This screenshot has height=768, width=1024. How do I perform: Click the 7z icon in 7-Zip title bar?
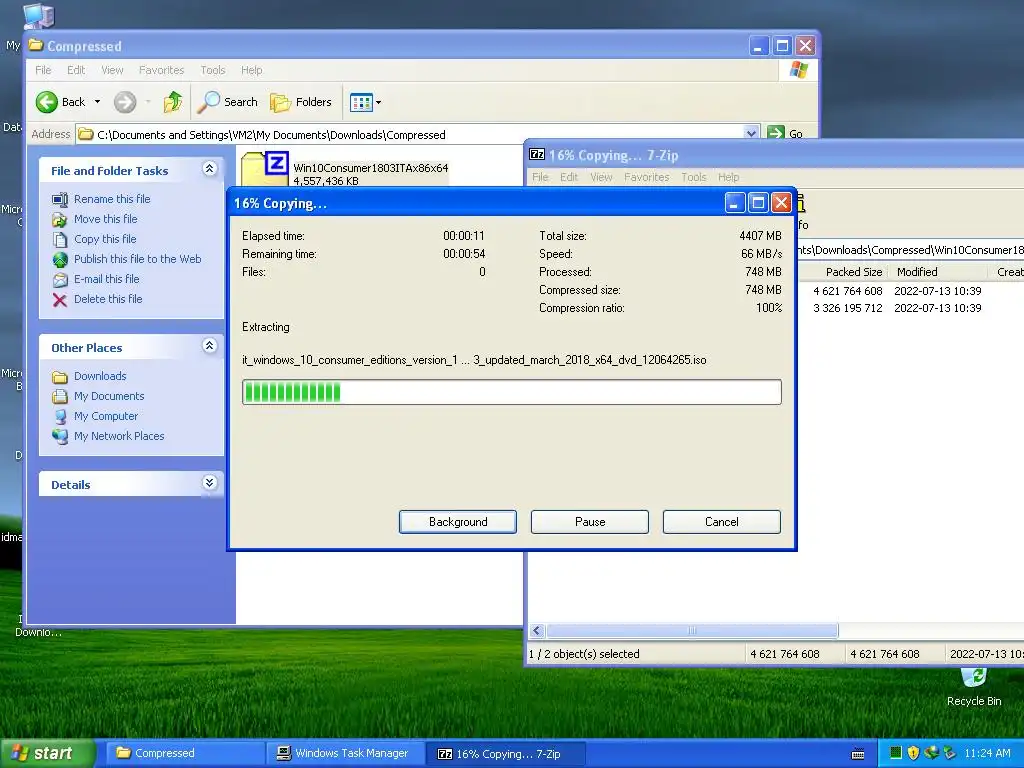(x=537, y=155)
